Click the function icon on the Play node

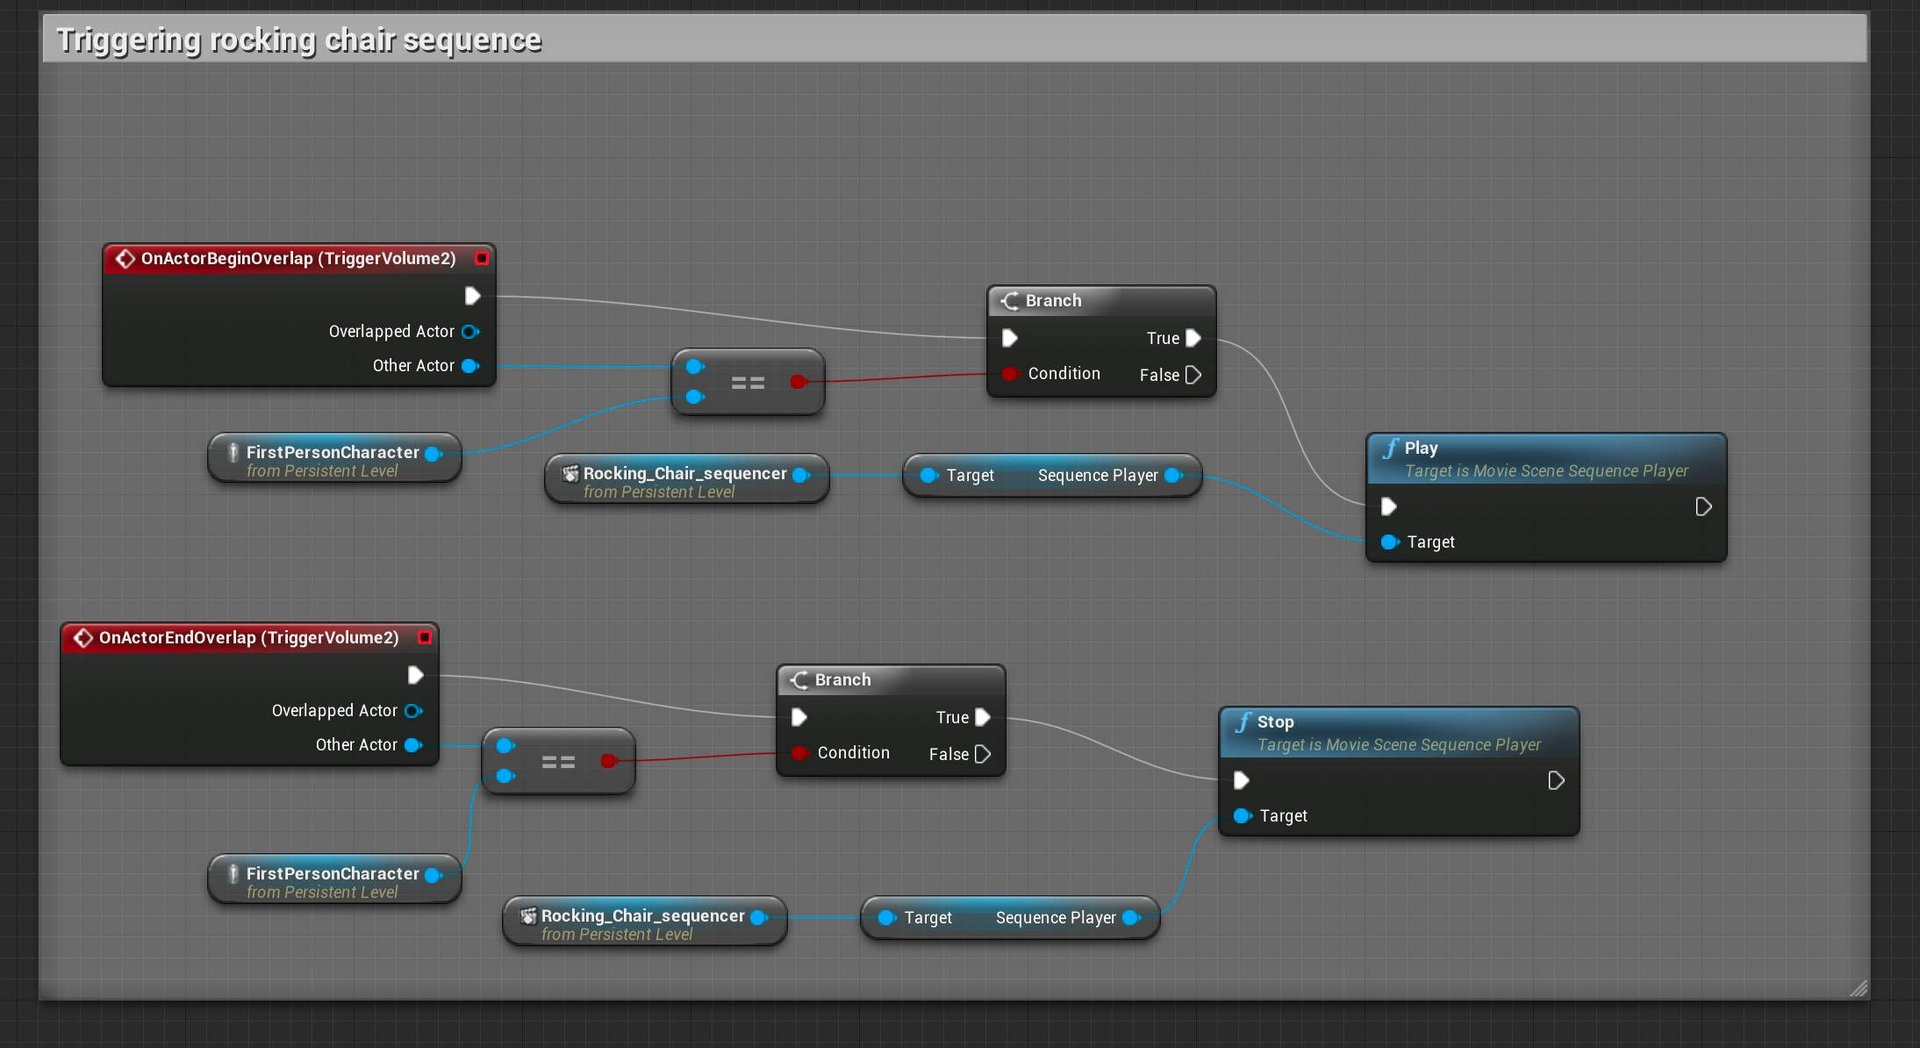[x=1390, y=448]
